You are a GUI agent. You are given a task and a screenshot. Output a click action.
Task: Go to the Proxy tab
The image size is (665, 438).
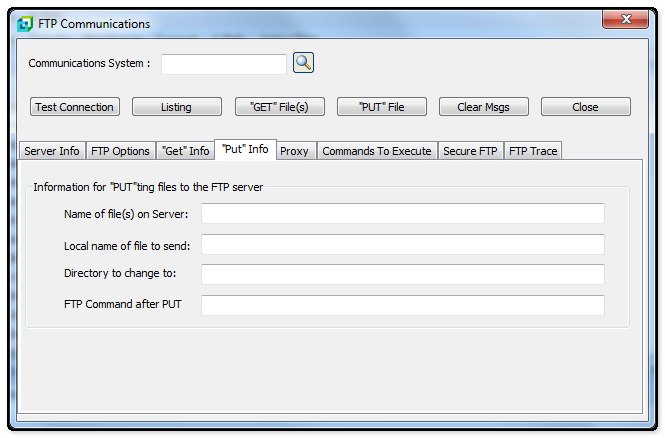coord(294,151)
